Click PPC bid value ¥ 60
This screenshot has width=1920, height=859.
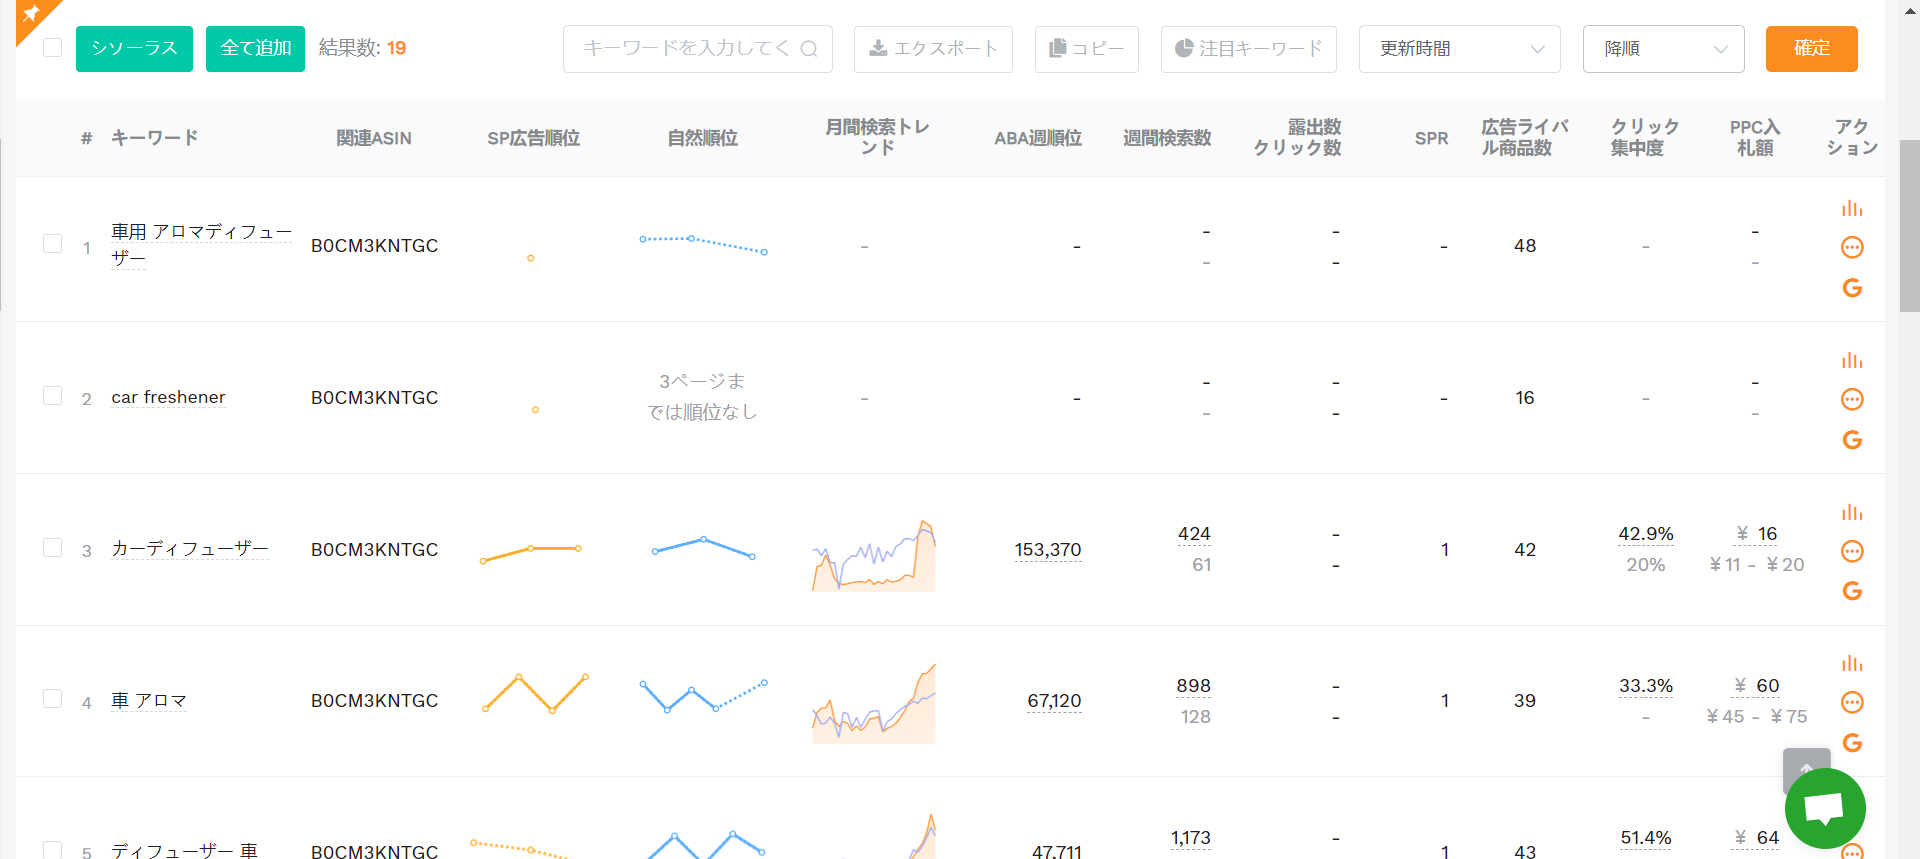coord(1757,686)
